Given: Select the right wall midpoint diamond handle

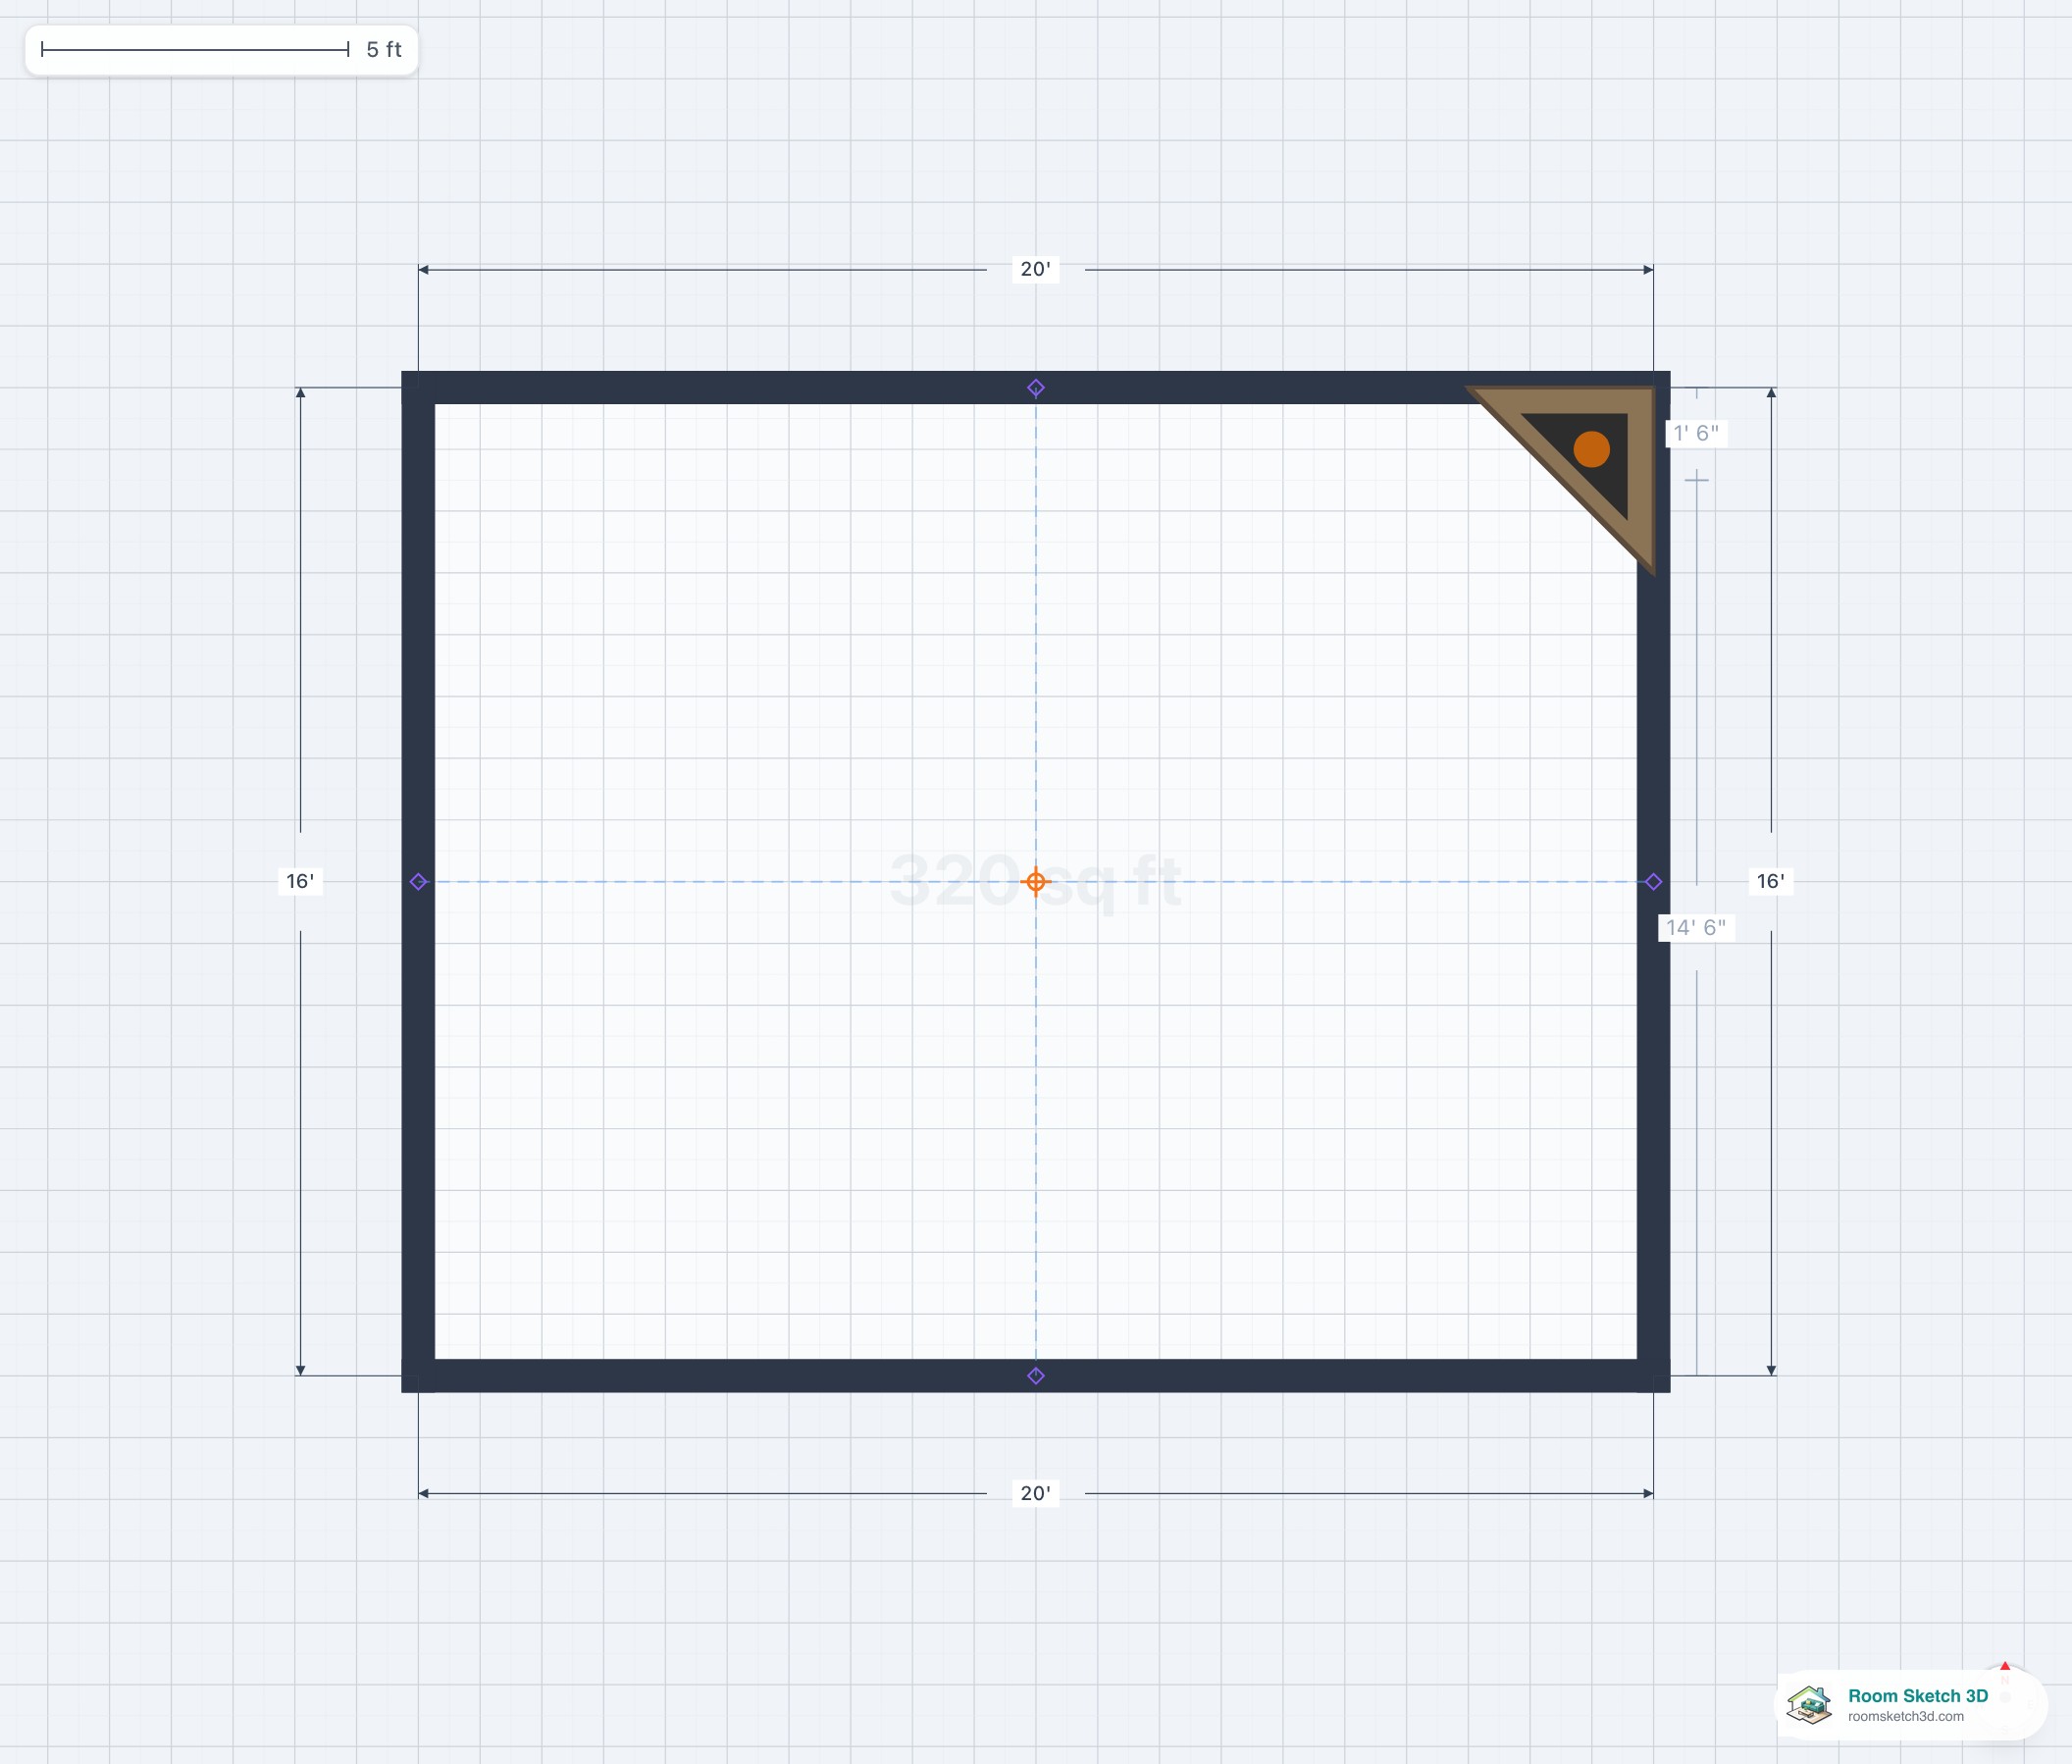Looking at the screenshot, I should pyautogui.click(x=1653, y=882).
